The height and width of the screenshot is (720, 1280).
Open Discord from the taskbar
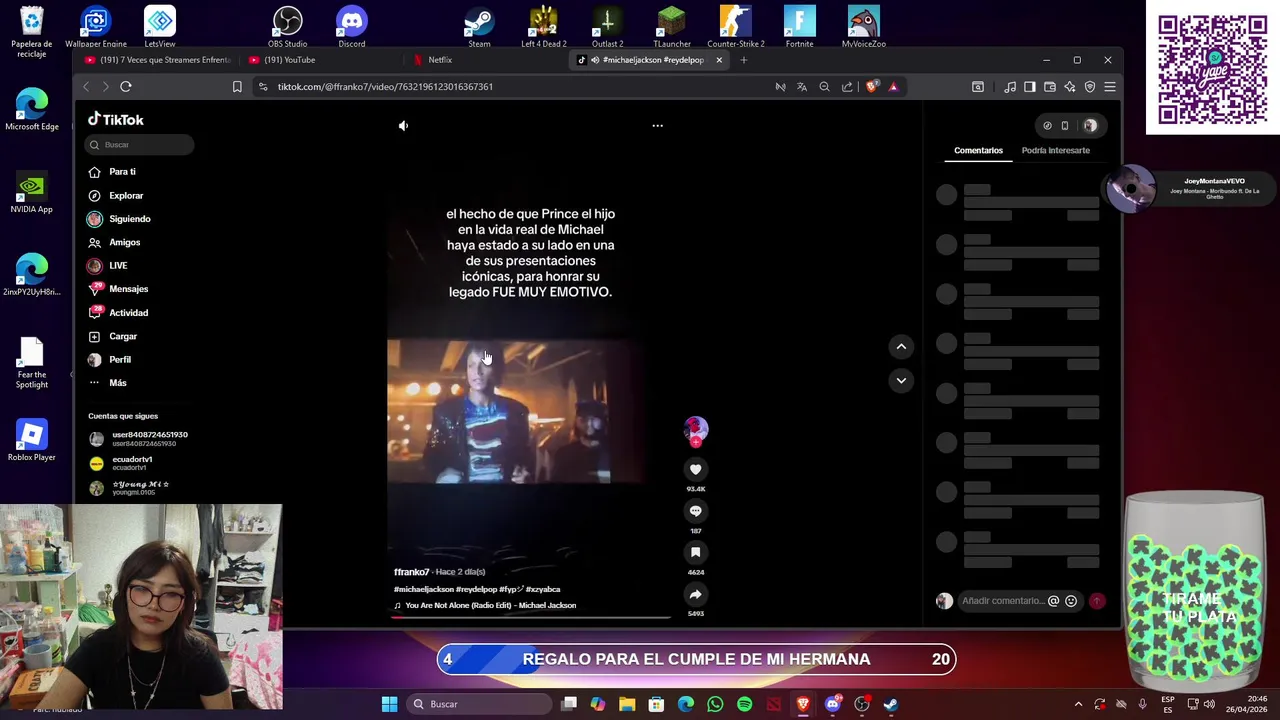tap(832, 704)
